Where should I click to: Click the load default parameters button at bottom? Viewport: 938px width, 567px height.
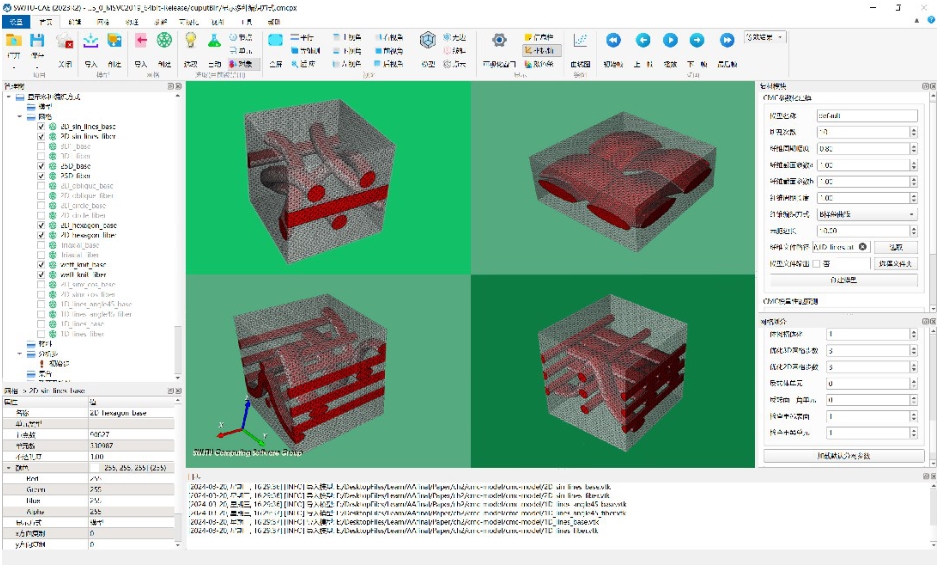pyautogui.click(x=843, y=456)
